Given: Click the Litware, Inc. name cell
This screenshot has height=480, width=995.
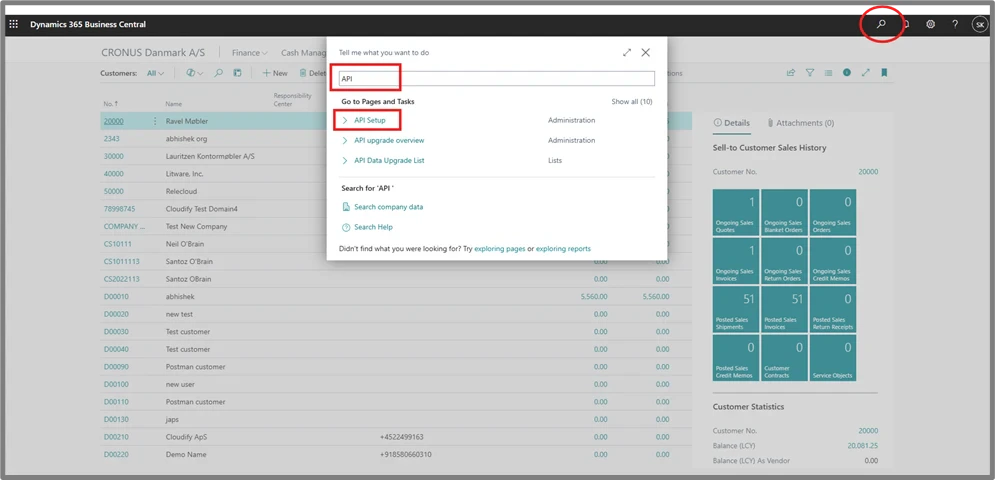Looking at the screenshot, I should 185,174.
